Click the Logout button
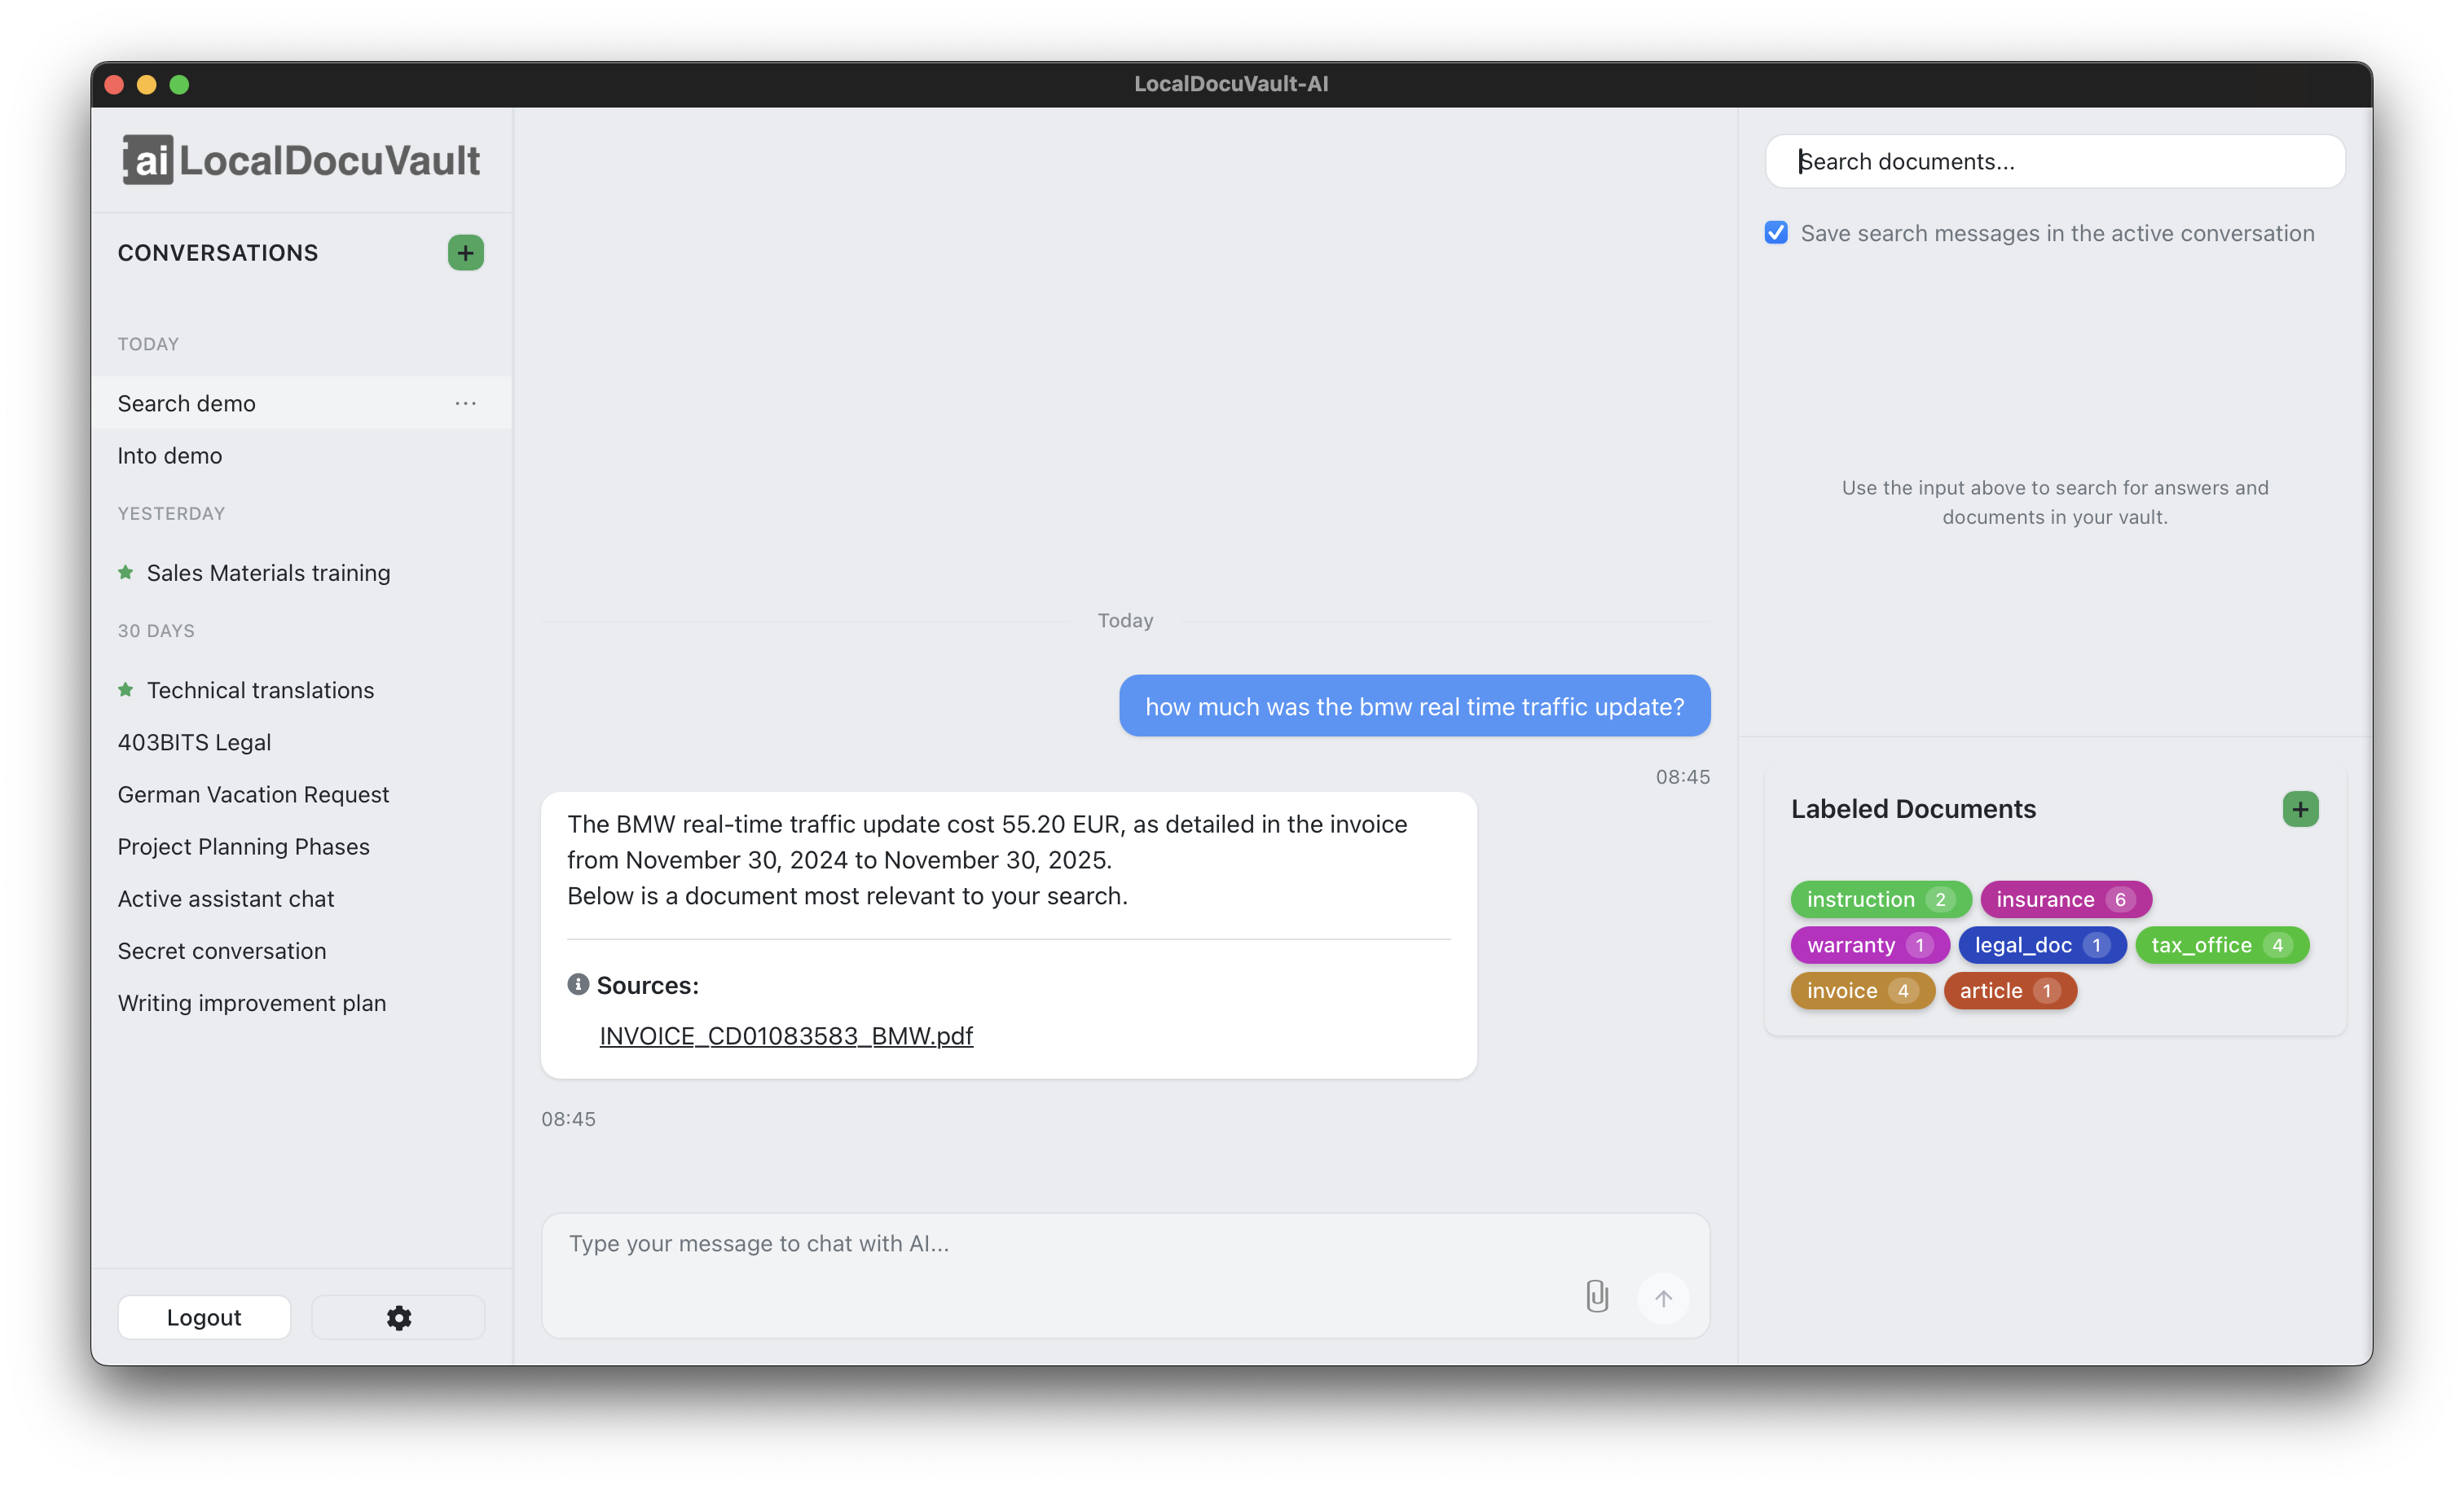 tap(204, 1317)
